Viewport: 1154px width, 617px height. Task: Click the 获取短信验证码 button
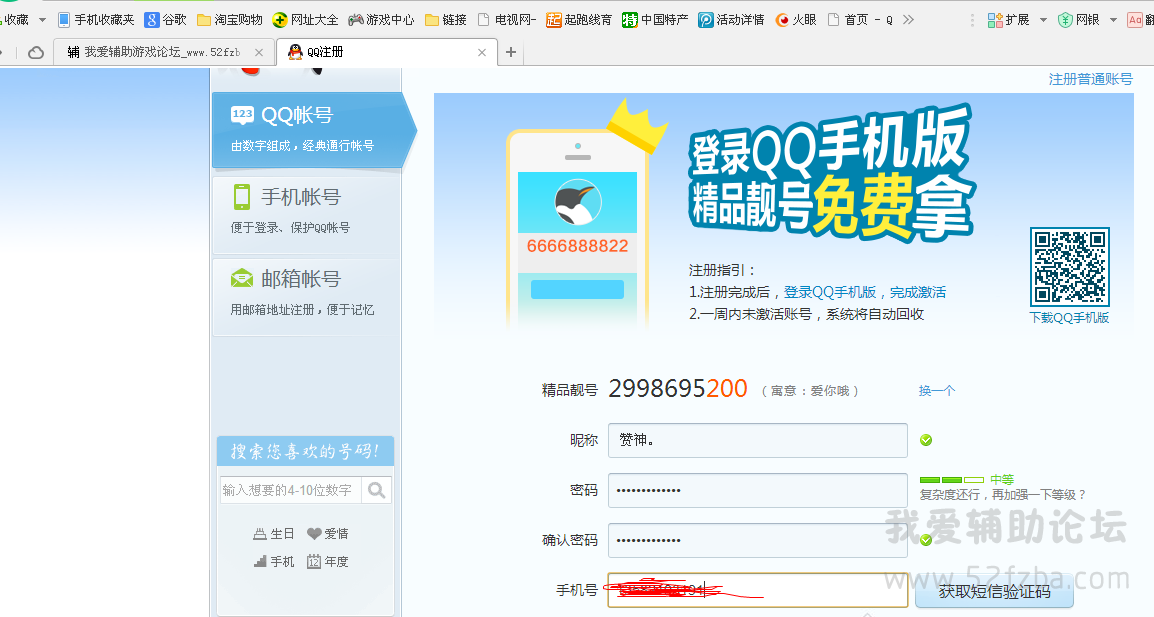994,591
